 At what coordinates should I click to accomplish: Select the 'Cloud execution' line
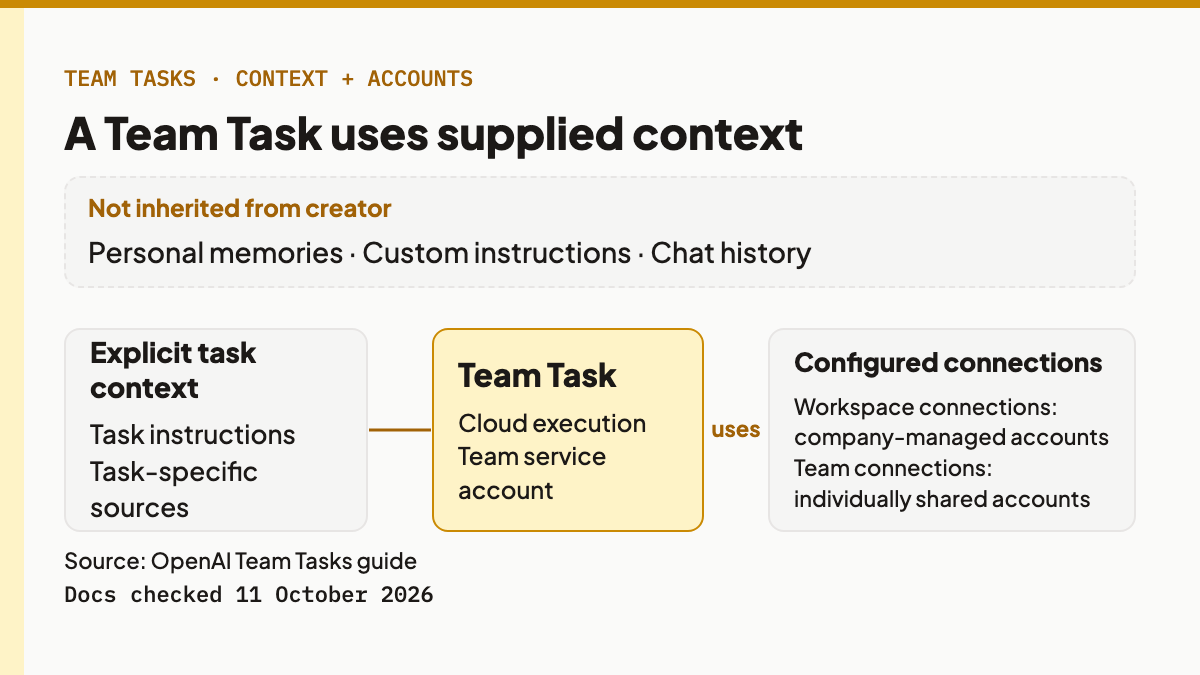(x=552, y=423)
